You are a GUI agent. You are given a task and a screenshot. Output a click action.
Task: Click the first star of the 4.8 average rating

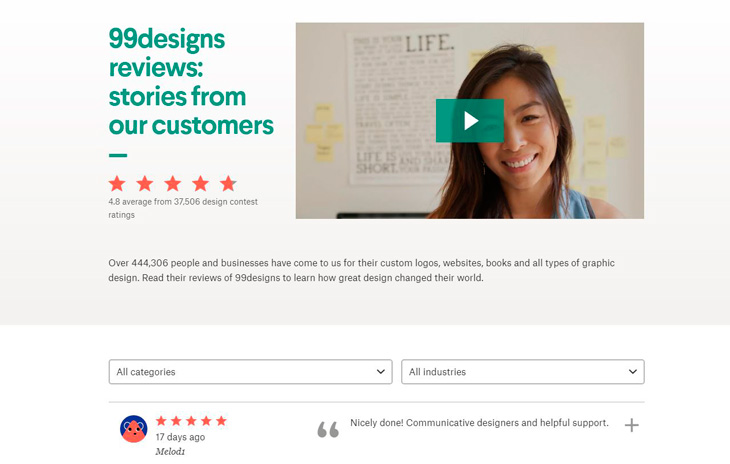point(117,183)
